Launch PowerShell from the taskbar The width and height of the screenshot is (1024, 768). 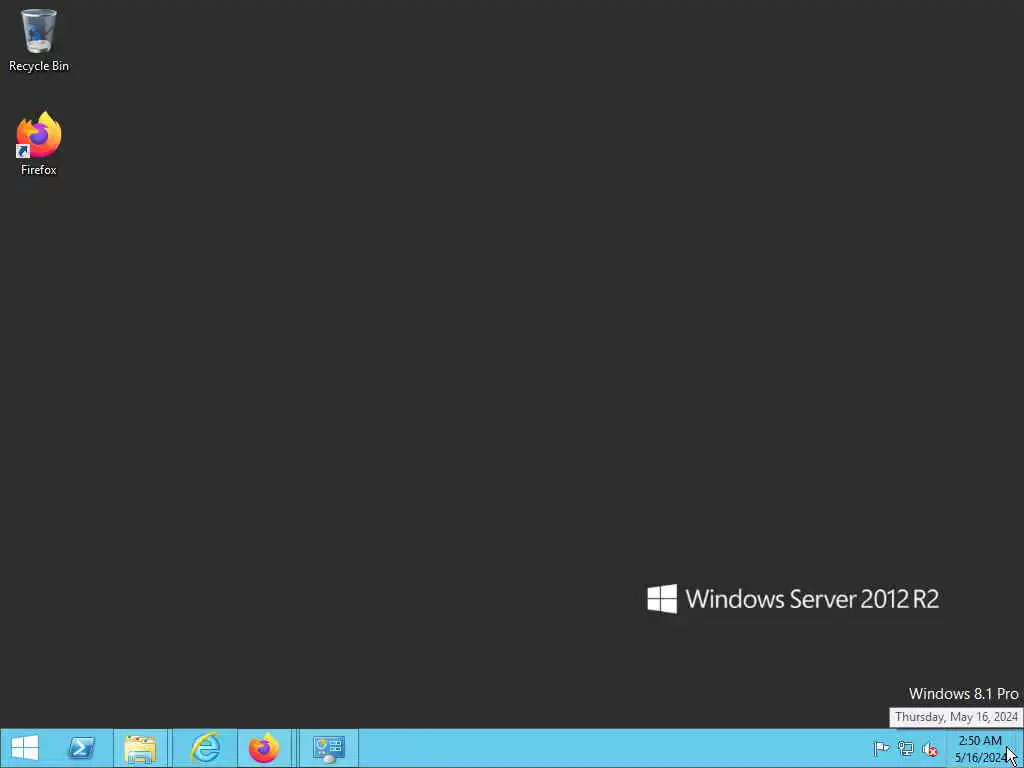pyautogui.click(x=82, y=748)
